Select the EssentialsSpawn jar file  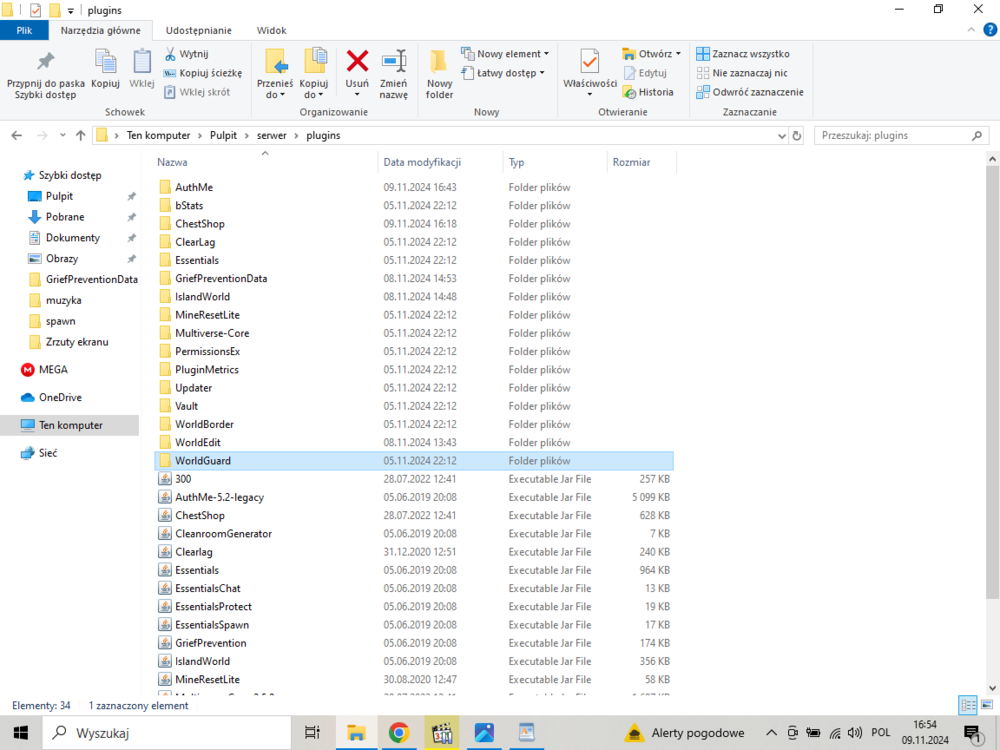212,625
